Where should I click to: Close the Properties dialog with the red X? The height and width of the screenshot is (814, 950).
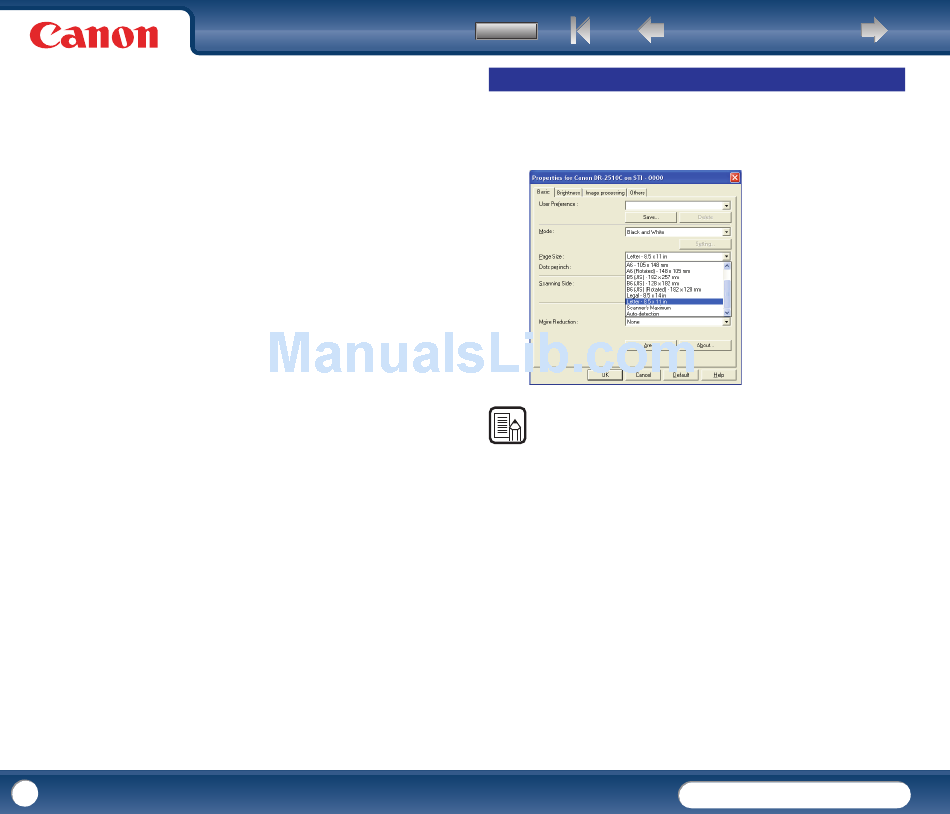tap(734, 177)
